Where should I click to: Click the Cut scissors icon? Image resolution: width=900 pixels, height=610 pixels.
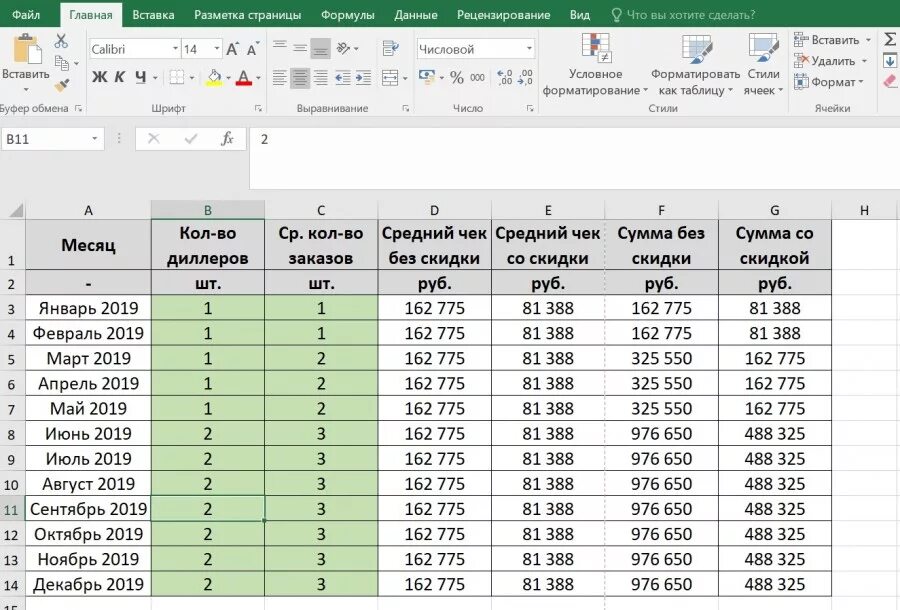(61, 41)
